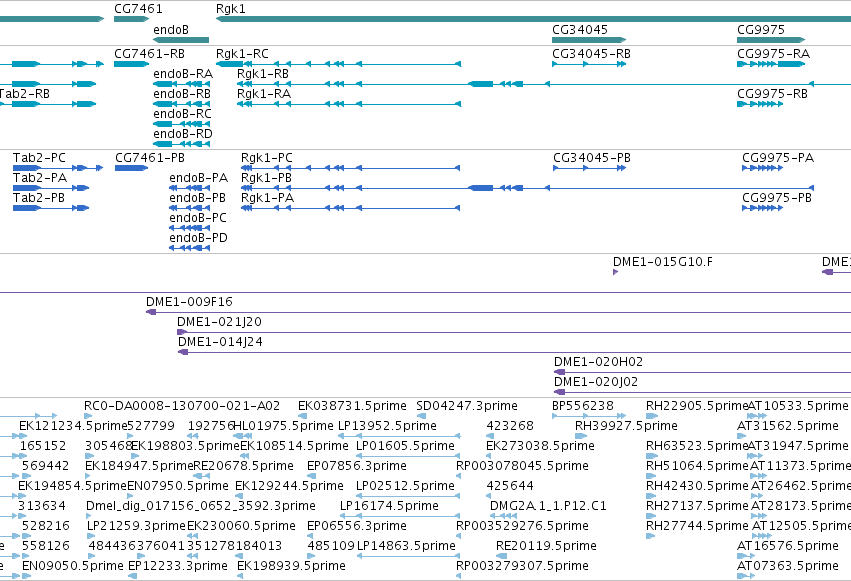Click the Rgk1-PC protein label

pyautogui.click(x=266, y=158)
